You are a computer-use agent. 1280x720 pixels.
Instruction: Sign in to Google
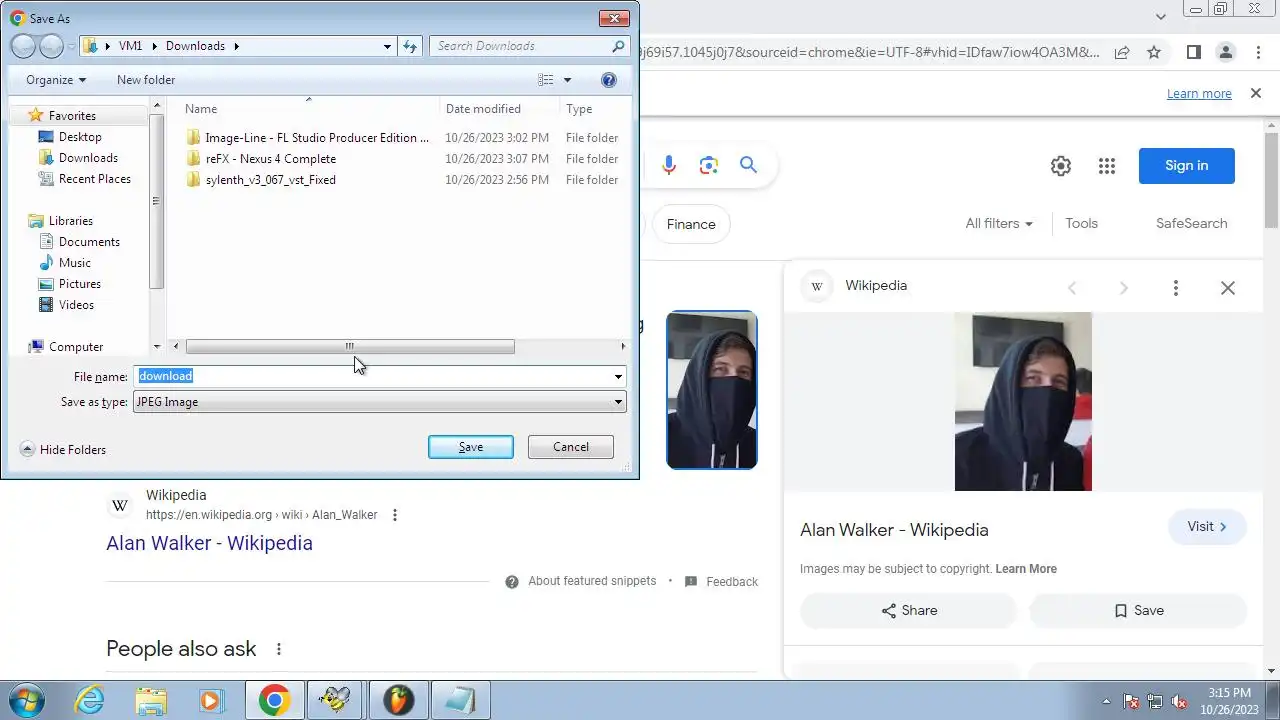1187,166
